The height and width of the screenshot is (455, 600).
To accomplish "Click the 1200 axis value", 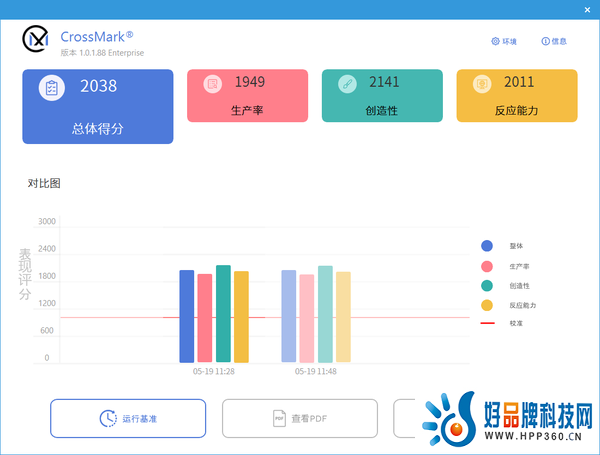I will click(x=47, y=303).
